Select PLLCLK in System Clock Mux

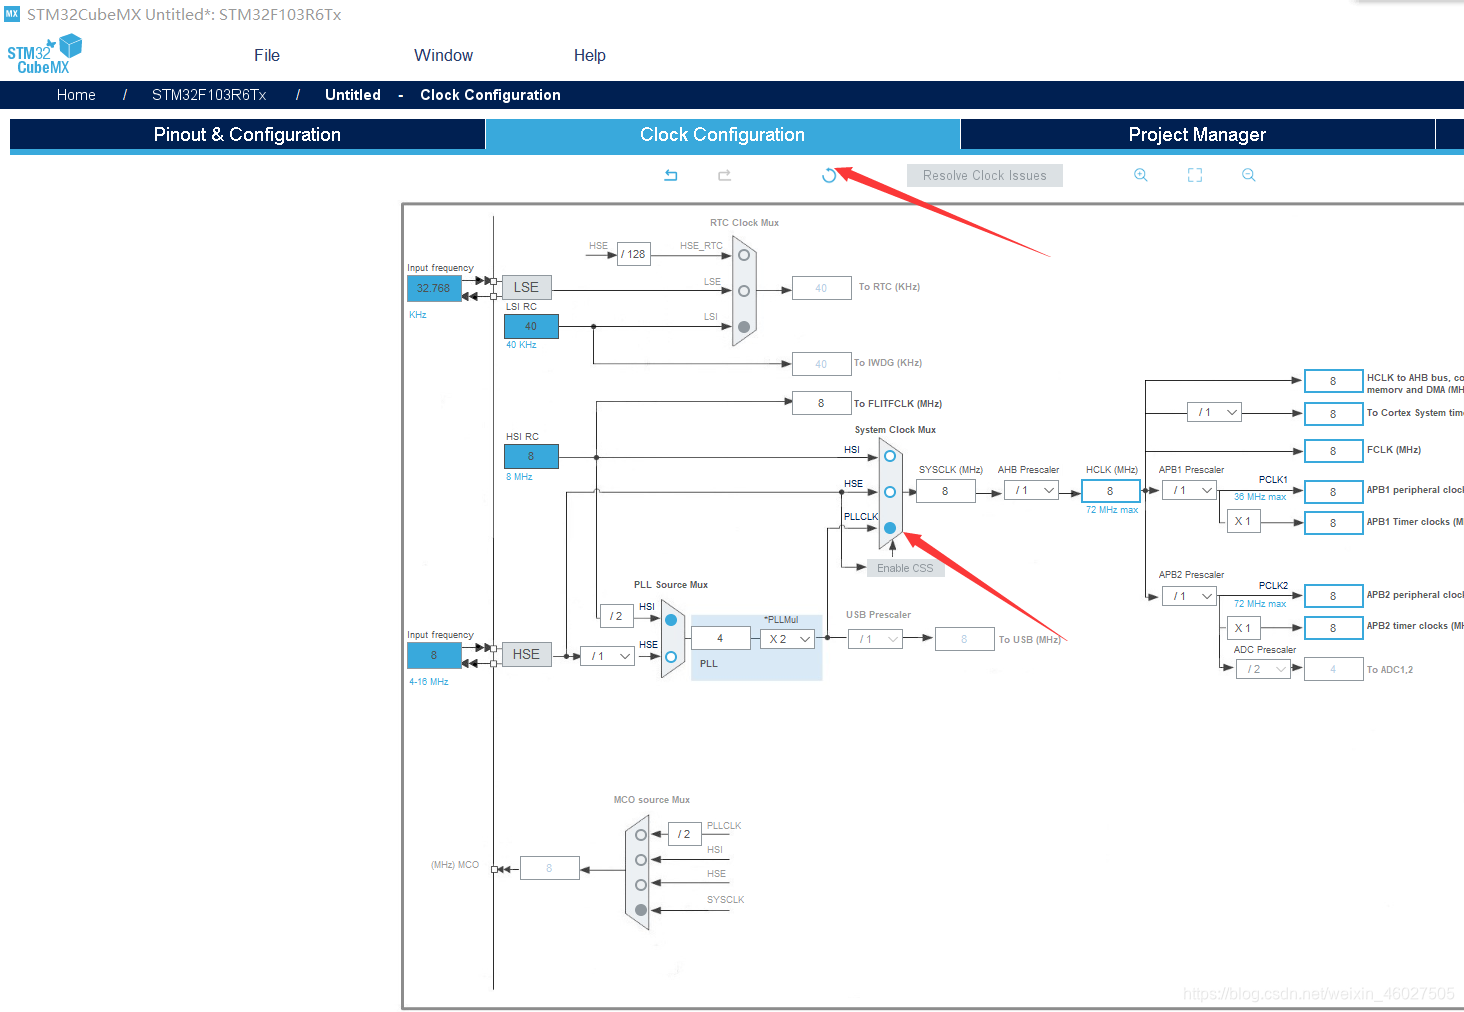click(890, 528)
